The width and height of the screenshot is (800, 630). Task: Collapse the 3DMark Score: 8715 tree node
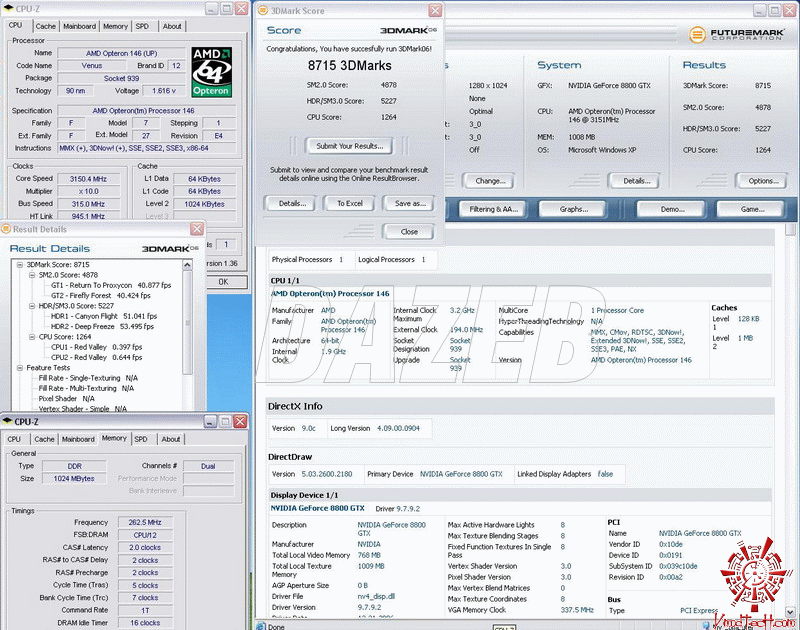pyautogui.click(x=20, y=265)
